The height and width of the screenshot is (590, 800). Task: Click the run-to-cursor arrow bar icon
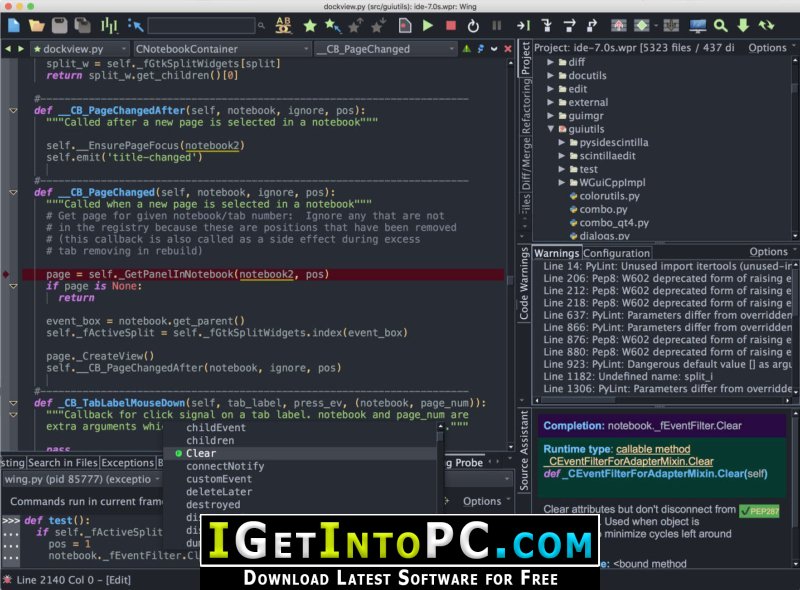523,25
